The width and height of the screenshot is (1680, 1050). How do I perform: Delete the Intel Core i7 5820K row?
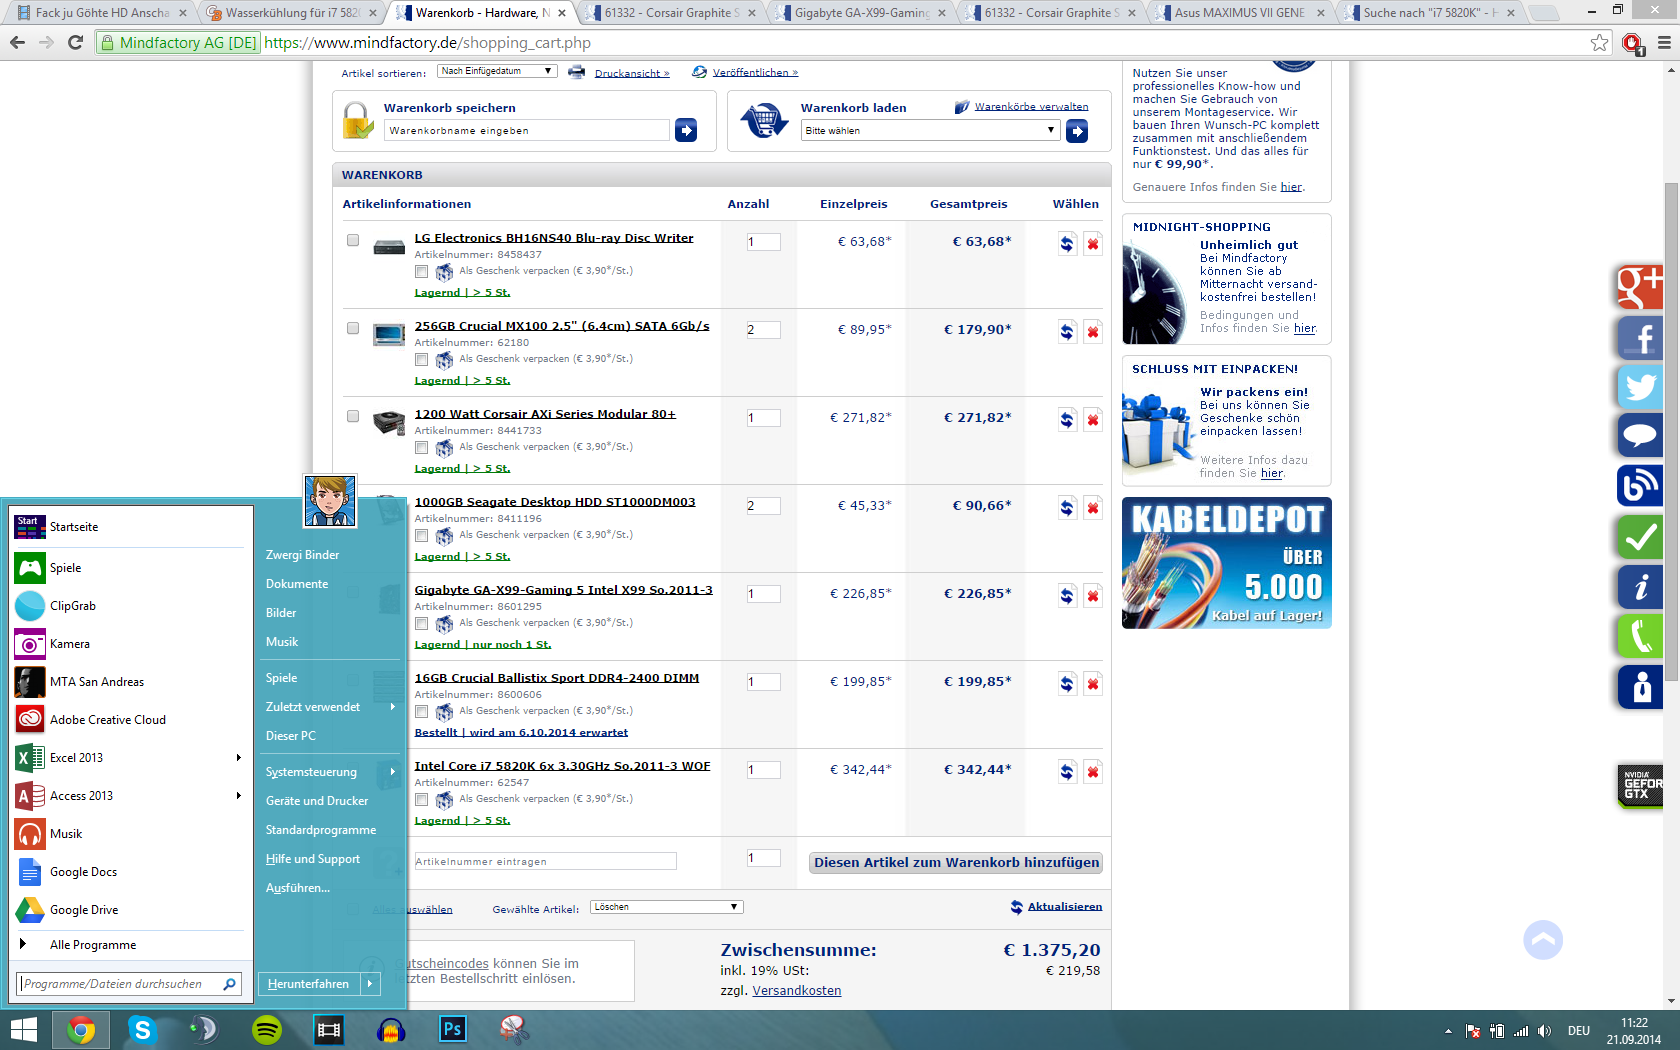pyautogui.click(x=1093, y=772)
